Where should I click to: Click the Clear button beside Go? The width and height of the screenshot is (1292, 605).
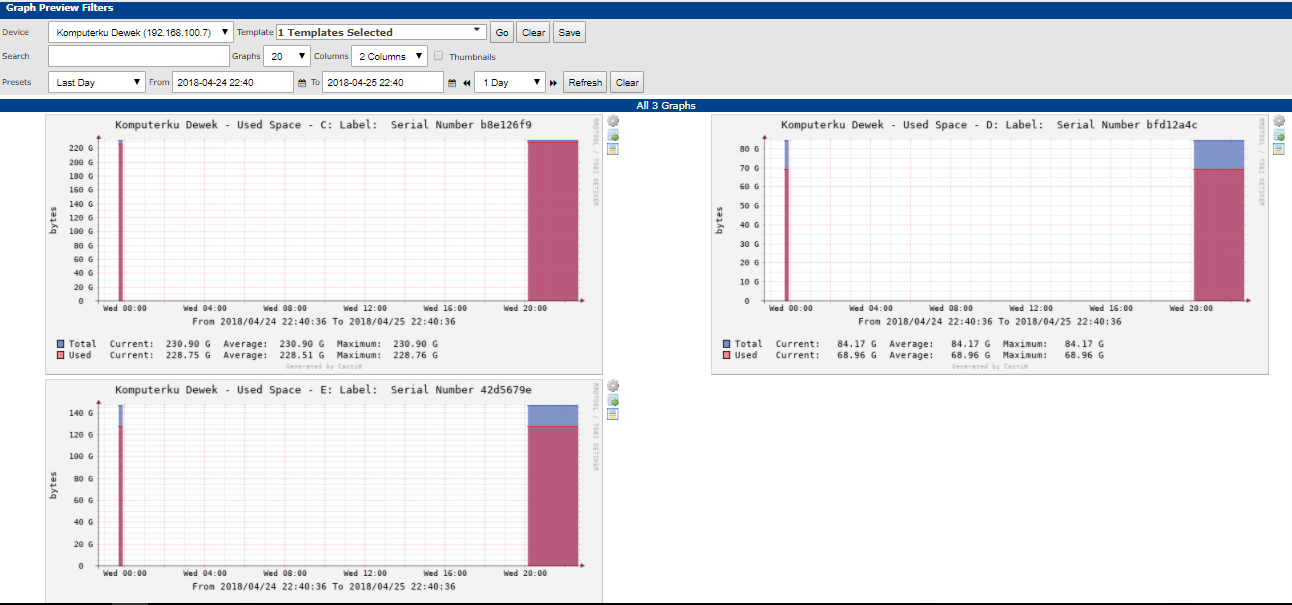click(534, 32)
